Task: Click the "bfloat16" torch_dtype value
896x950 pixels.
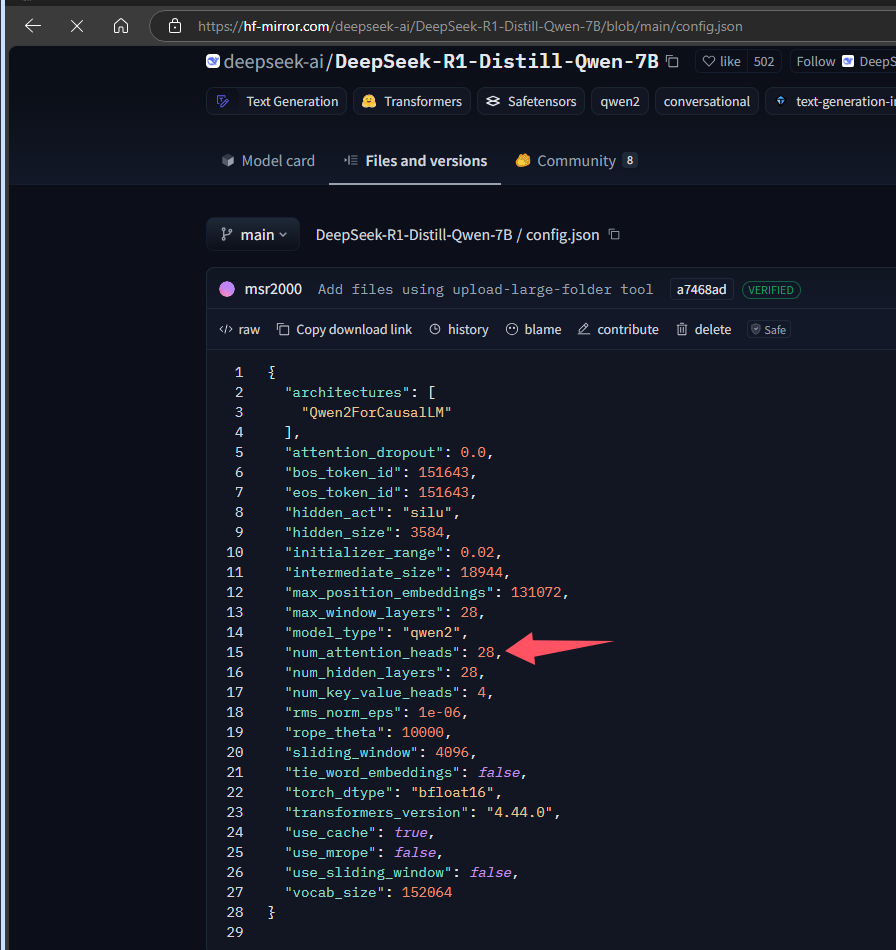Action: click(452, 792)
